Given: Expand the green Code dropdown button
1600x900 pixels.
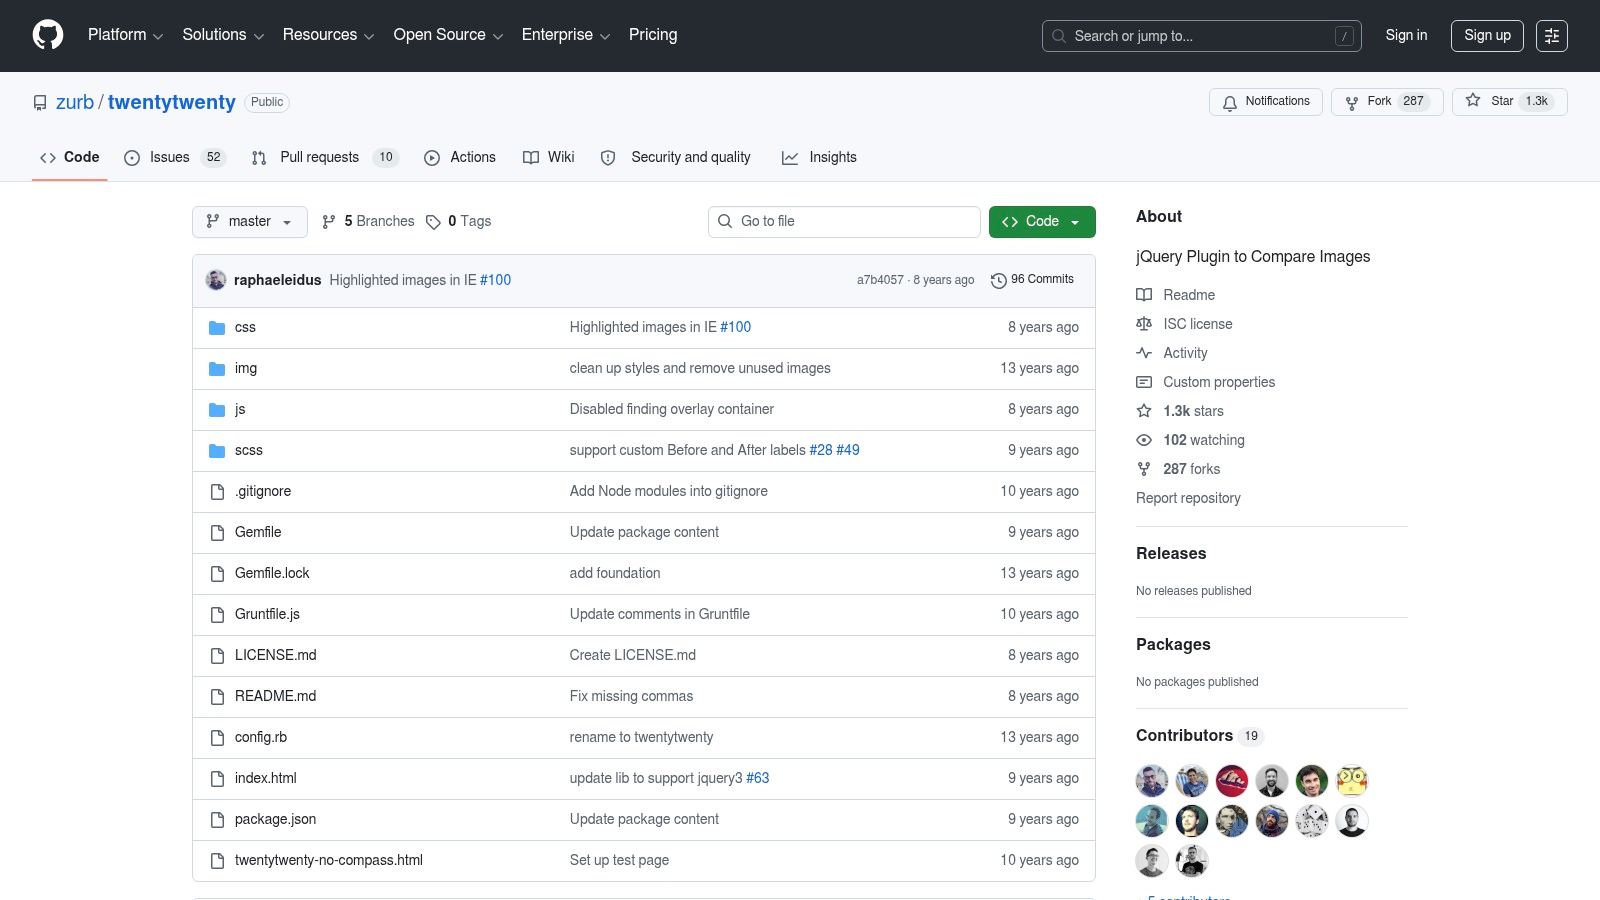Looking at the screenshot, I should tap(1042, 222).
